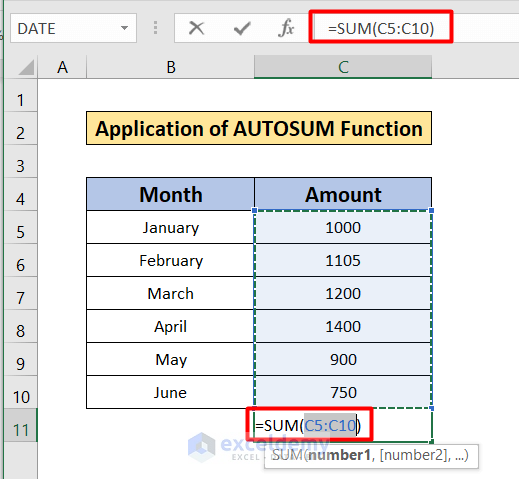Click the formula bar resize handle dots

pyautogui.click(x=155, y=28)
